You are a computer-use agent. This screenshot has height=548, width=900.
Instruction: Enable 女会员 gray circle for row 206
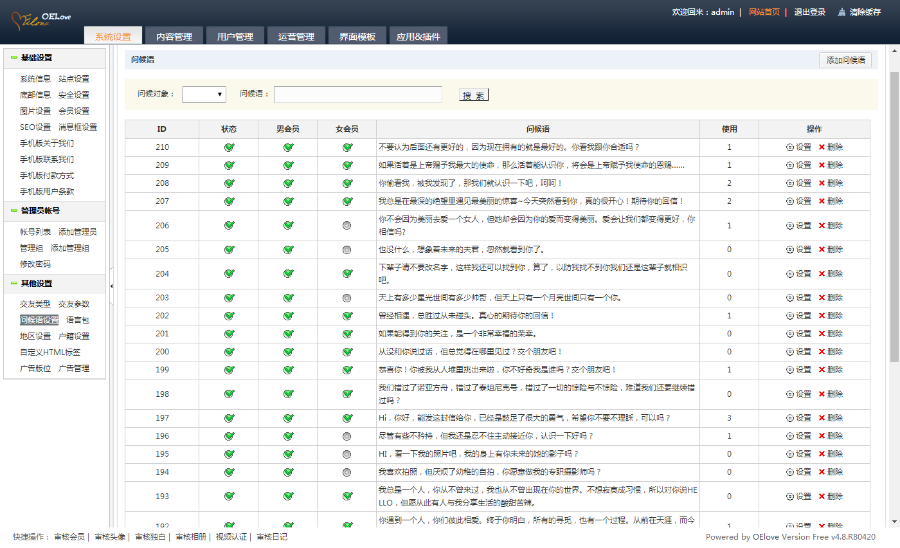(347, 225)
